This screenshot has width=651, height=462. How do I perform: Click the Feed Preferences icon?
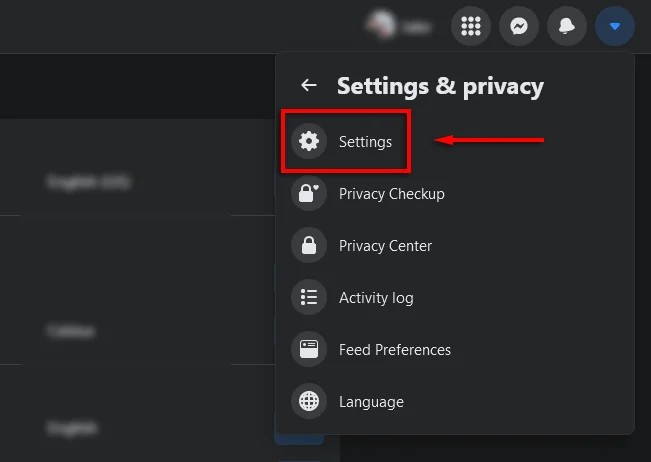point(309,350)
